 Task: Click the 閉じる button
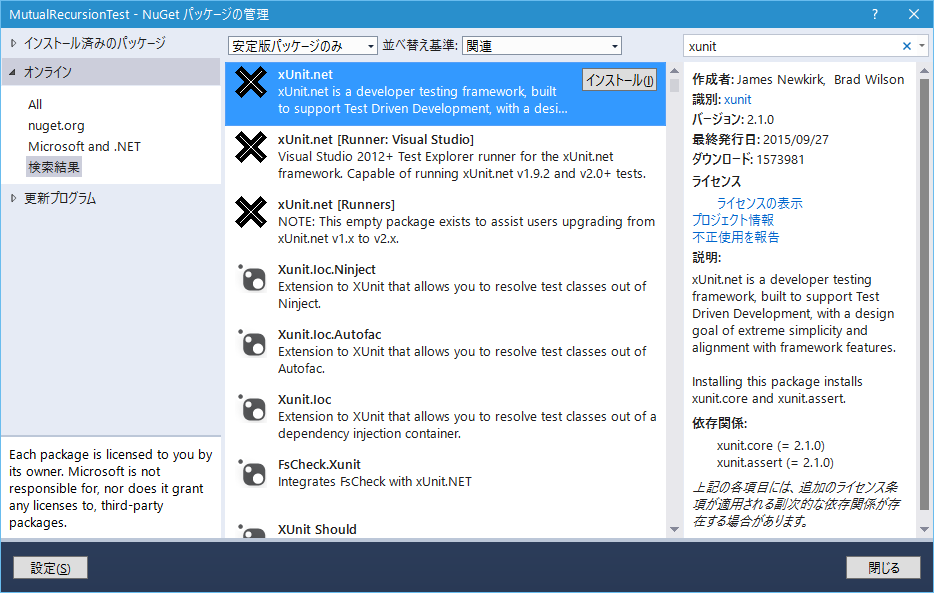883,568
